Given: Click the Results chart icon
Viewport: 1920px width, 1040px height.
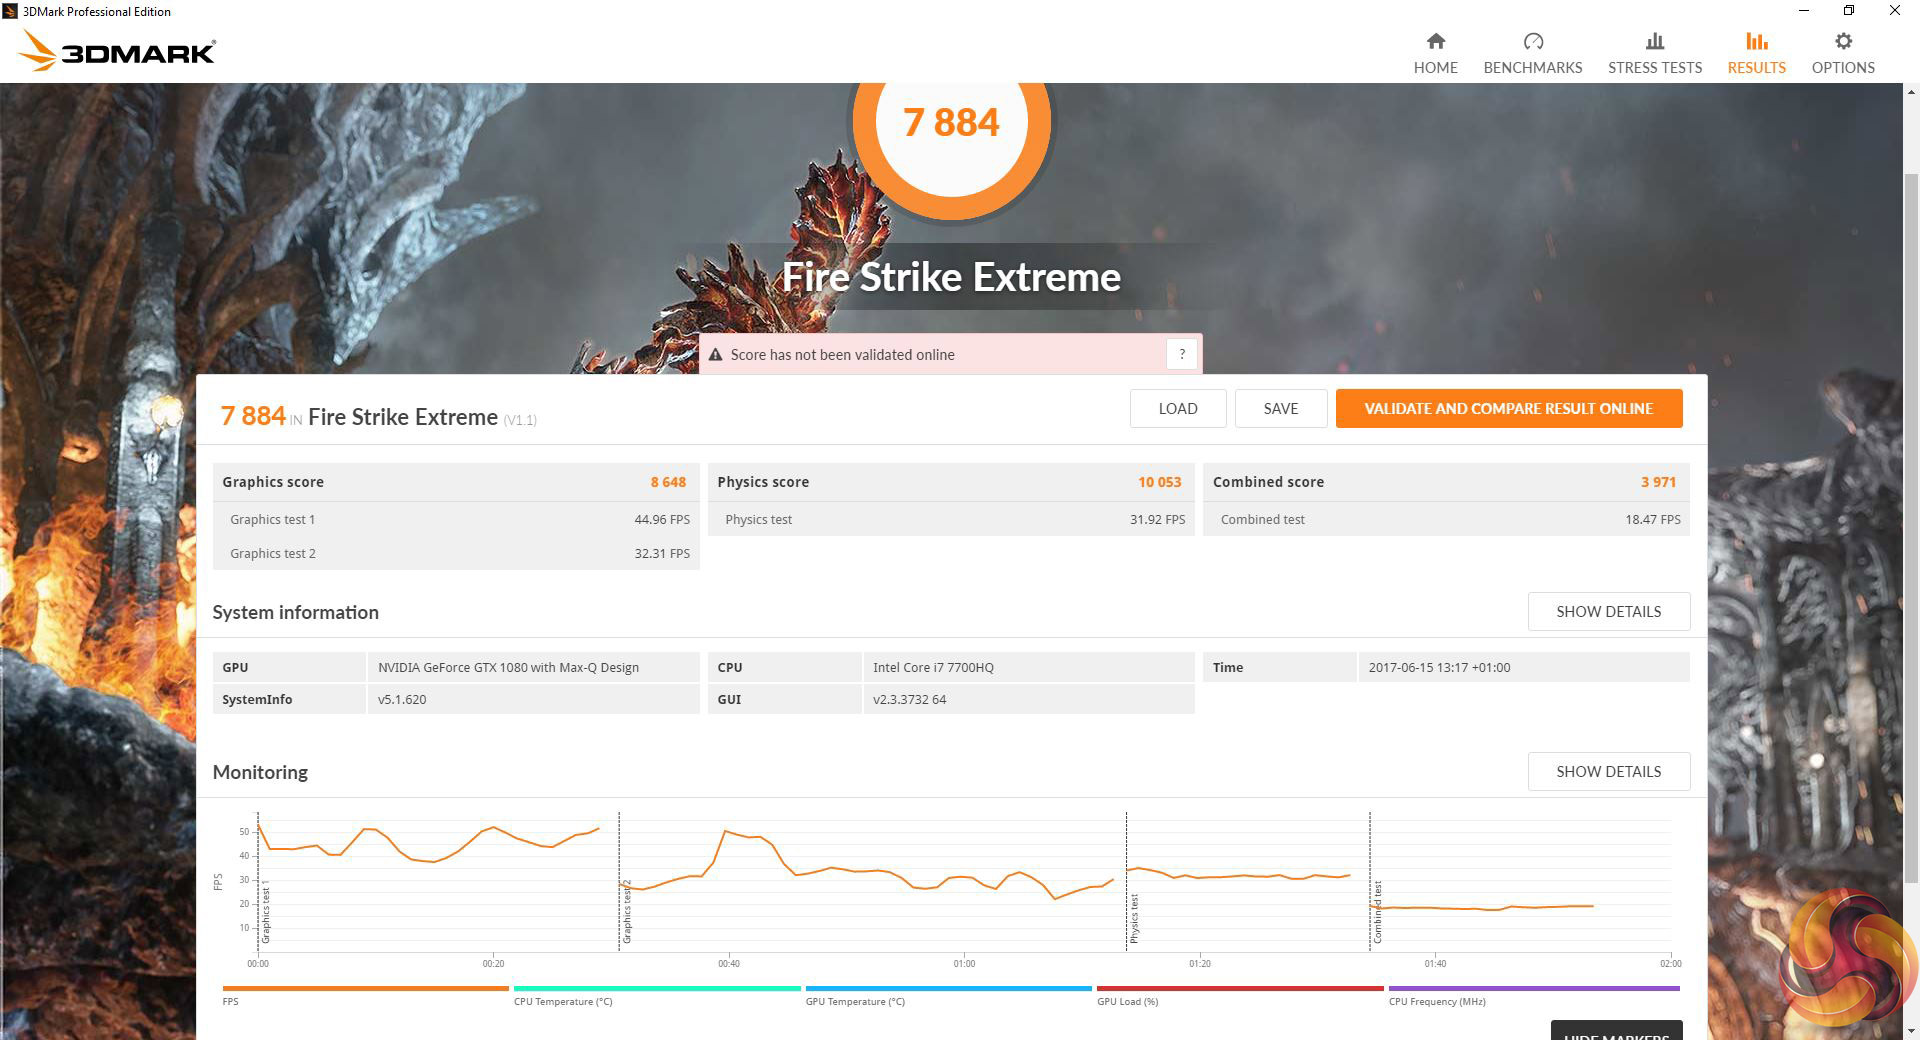Looking at the screenshot, I should 1756,41.
